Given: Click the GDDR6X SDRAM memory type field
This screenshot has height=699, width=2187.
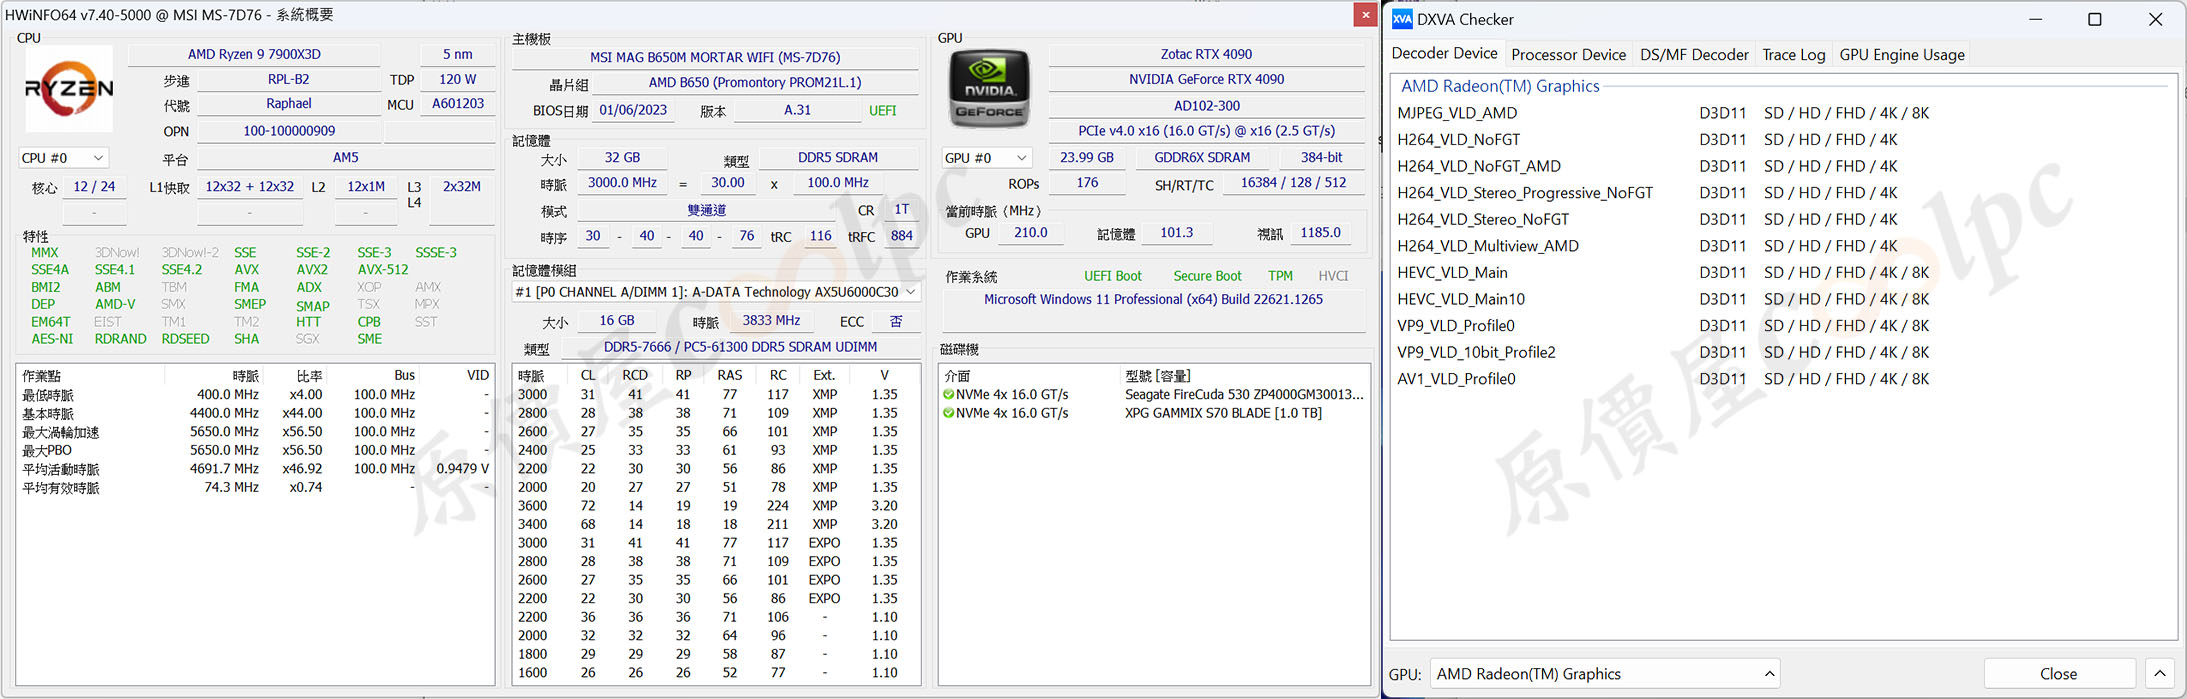Looking at the screenshot, I should click(1202, 158).
